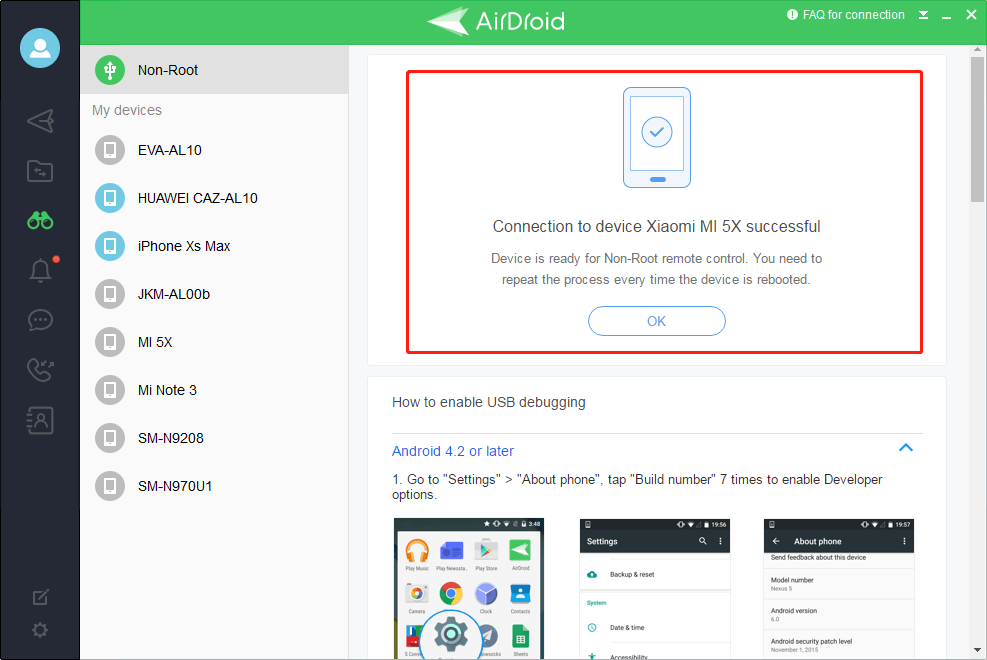Click the minimize-to-tray arrow icon
Image resolution: width=987 pixels, height=660 pixels.
point(923,15)
